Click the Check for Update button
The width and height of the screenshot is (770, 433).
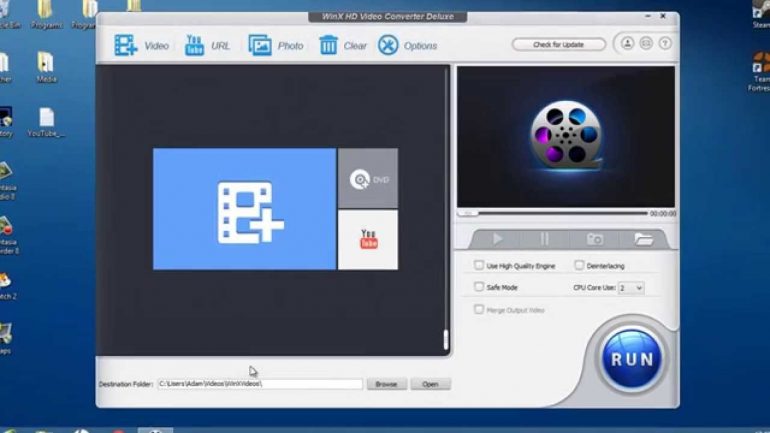558,45
